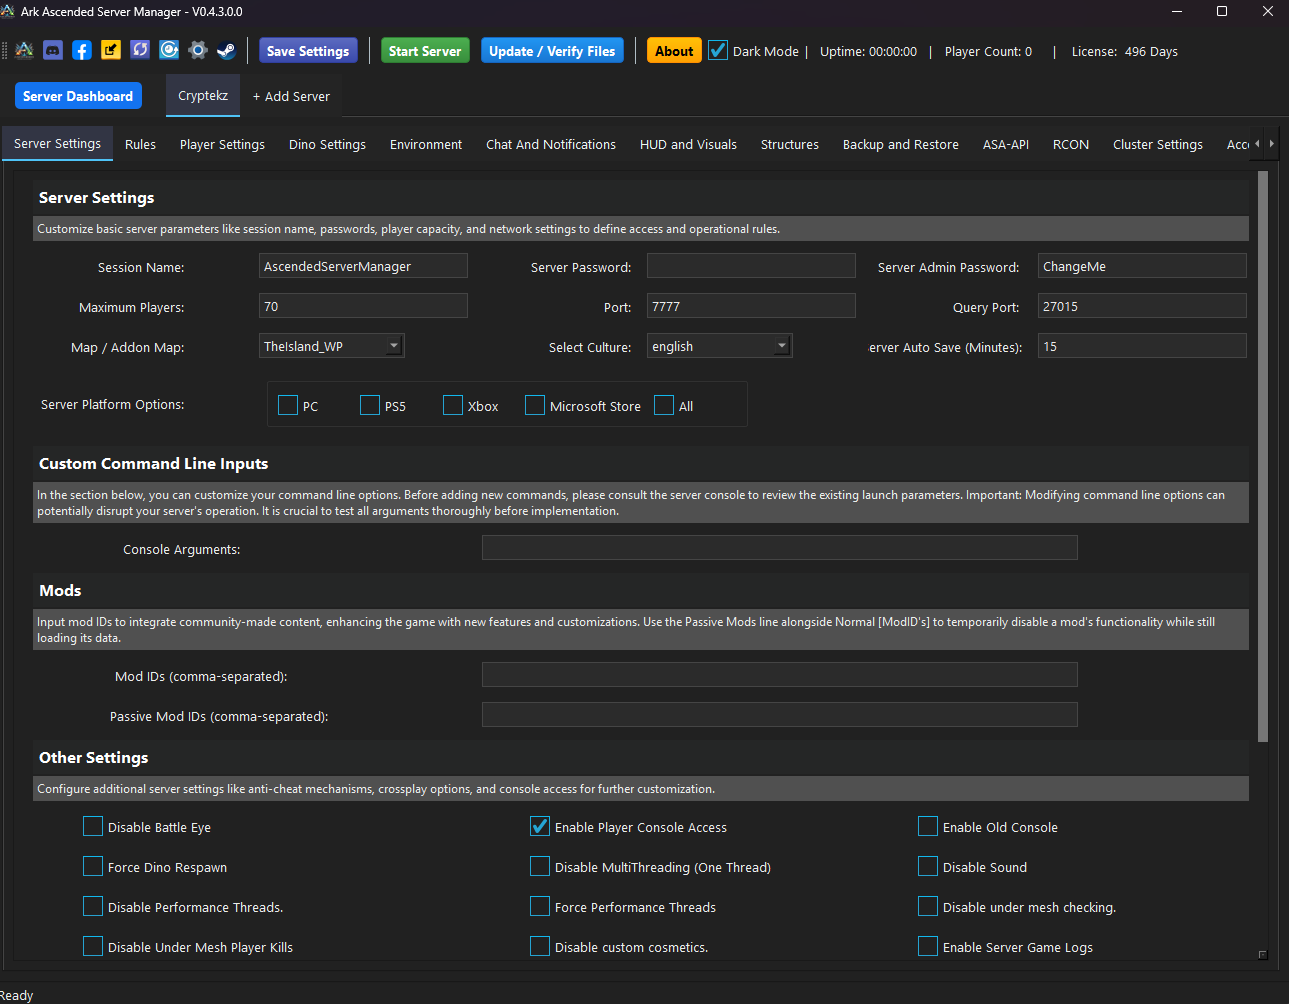
Task: Check the All platforms checkbox
Action: pyautogui.click(x=664, y=405)
